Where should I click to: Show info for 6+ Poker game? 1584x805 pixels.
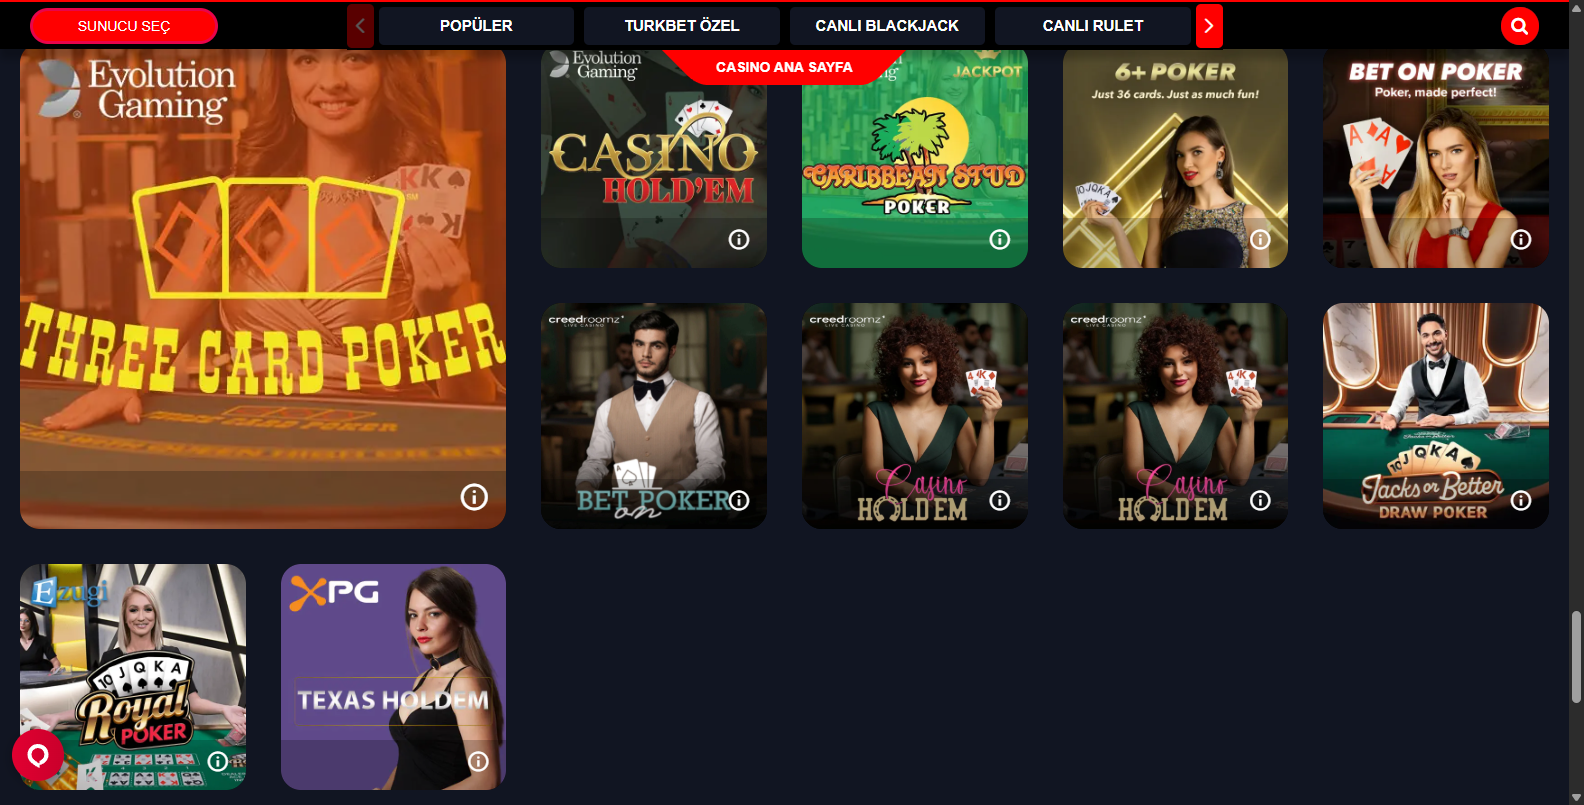point(1260,240)
